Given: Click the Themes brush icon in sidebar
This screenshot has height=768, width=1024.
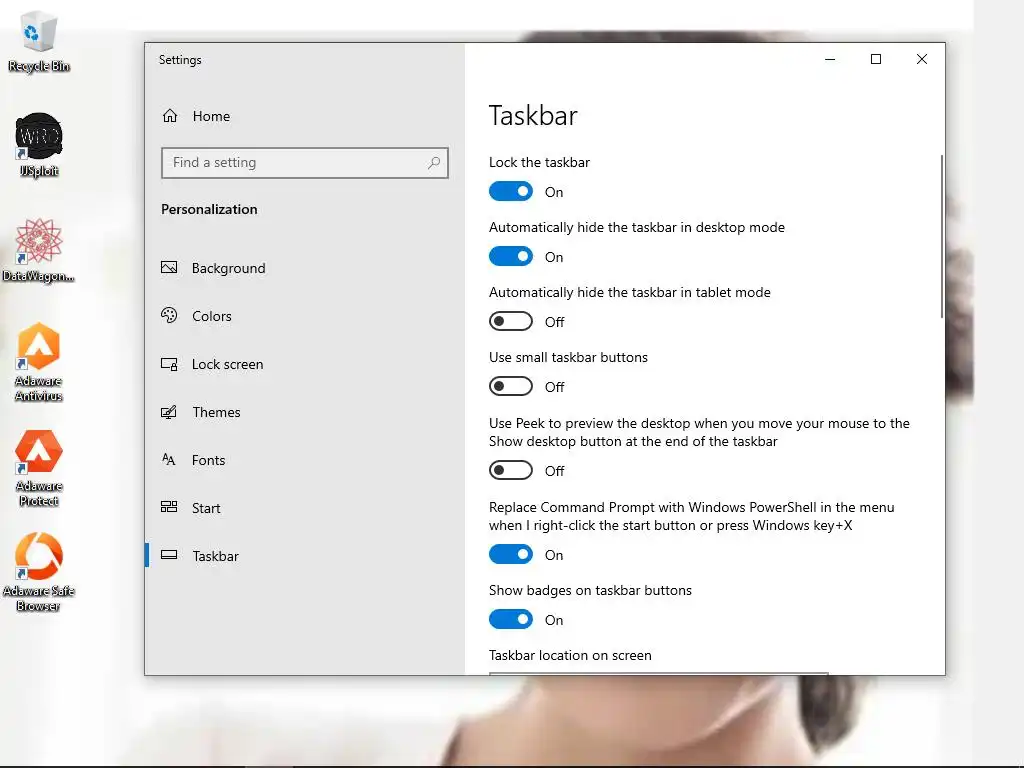Looking at the screenshot, I should [x=169, y=412].
